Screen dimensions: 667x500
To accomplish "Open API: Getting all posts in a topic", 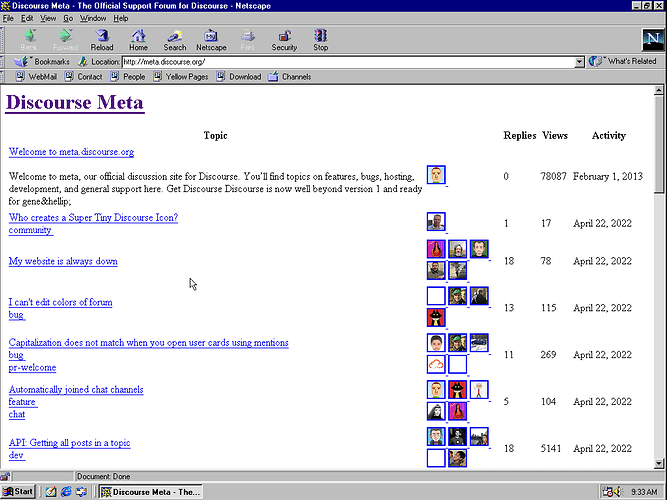I will pos(69,443).
